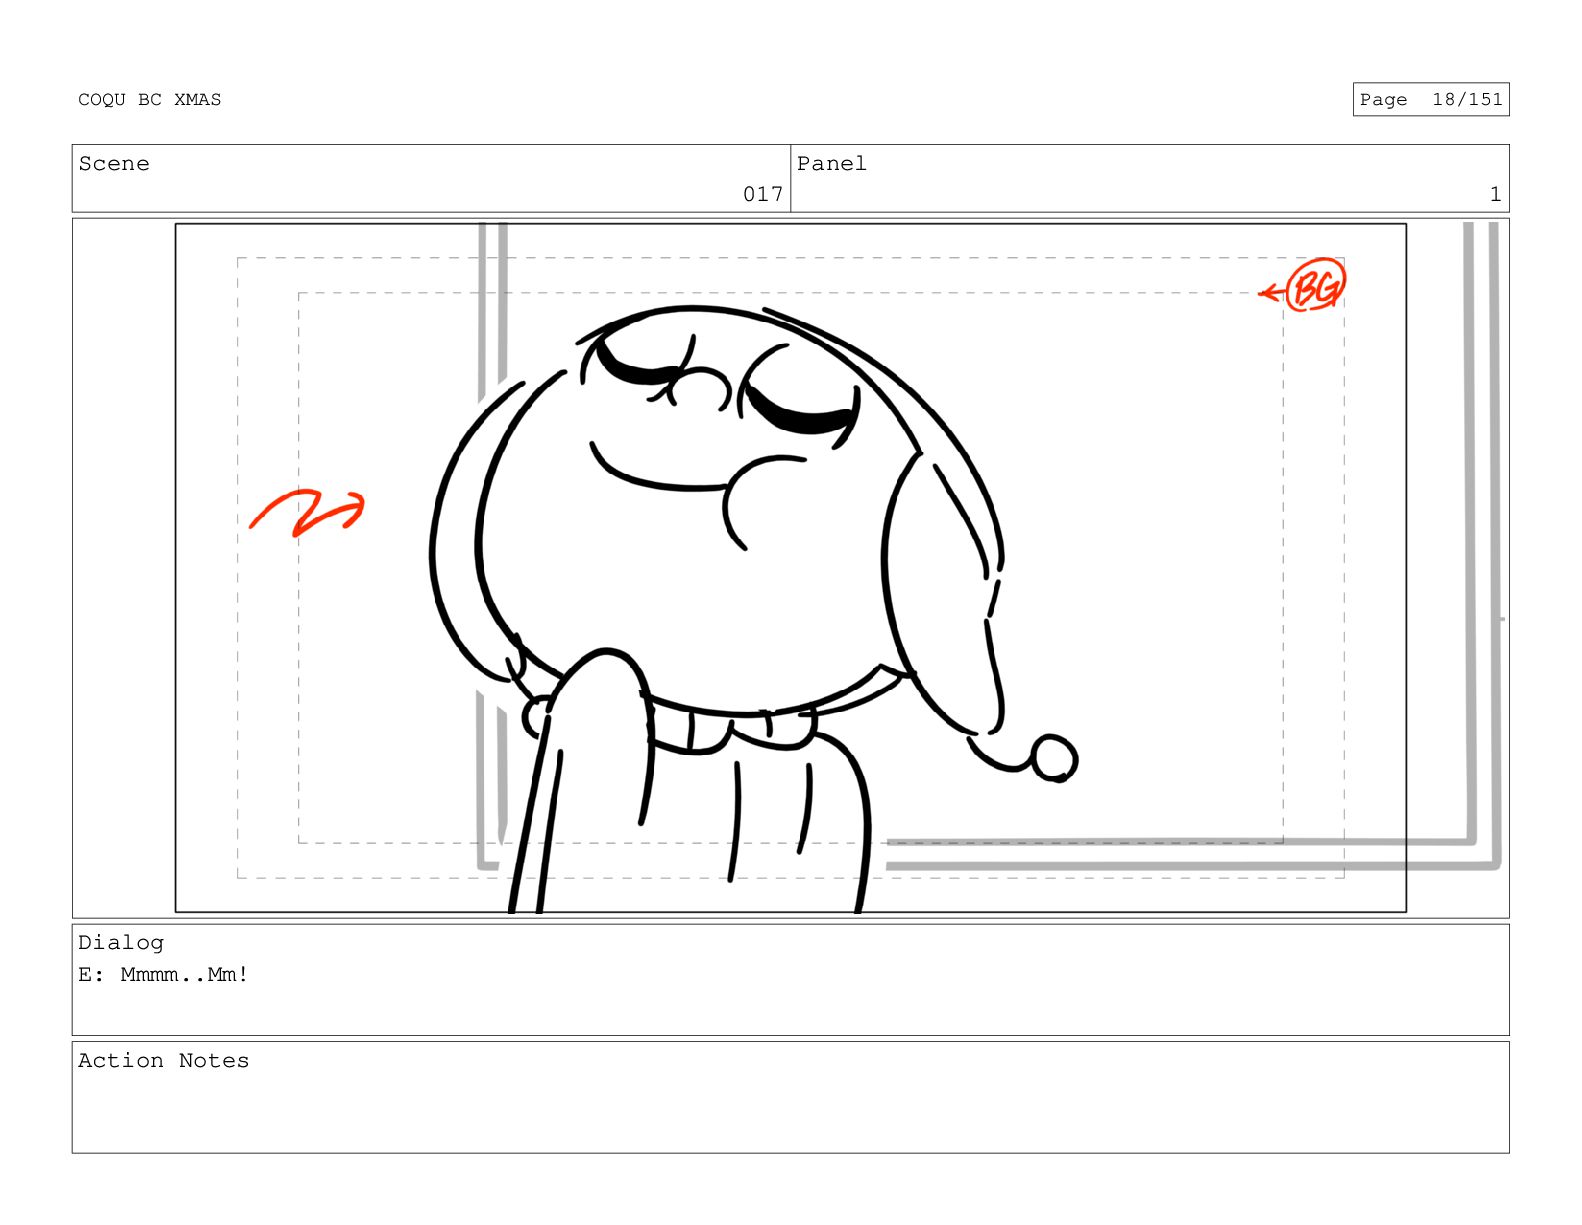Click the 'Action Notes' section label
1582x1225 pixels.
click(164, 1061)
